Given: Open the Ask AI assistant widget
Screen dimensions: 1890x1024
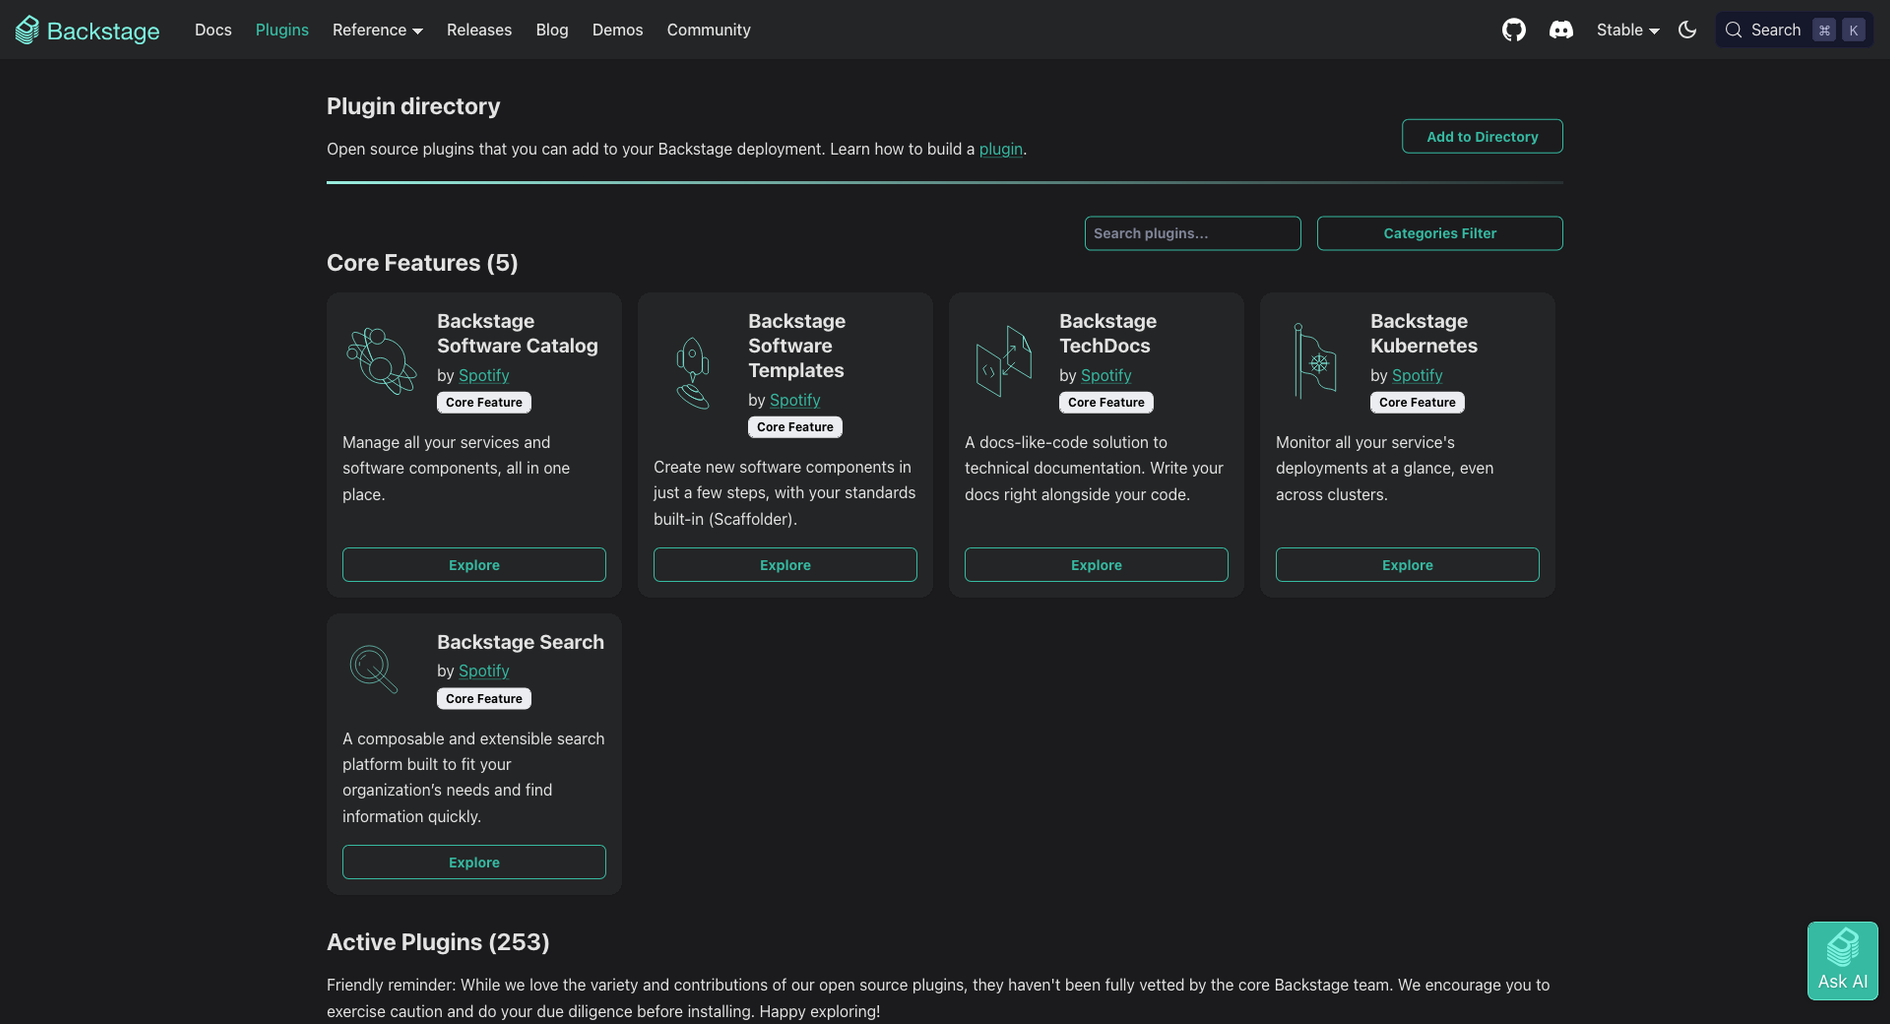Looking at the screenshot, I should tap(1842, 960).
